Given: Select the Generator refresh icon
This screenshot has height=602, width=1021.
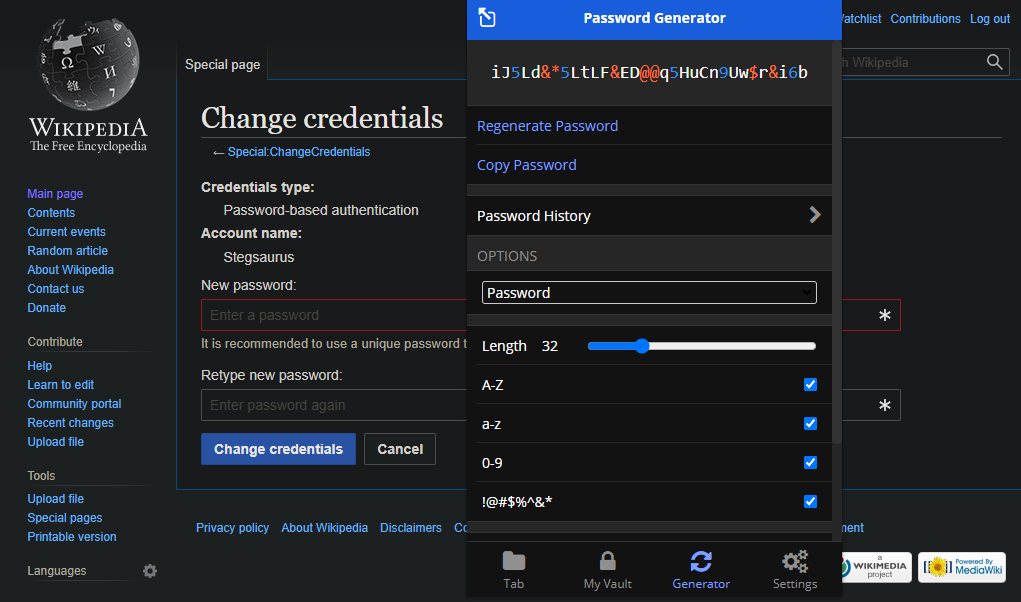Looking at the screenshot, I should click(701, 561).
